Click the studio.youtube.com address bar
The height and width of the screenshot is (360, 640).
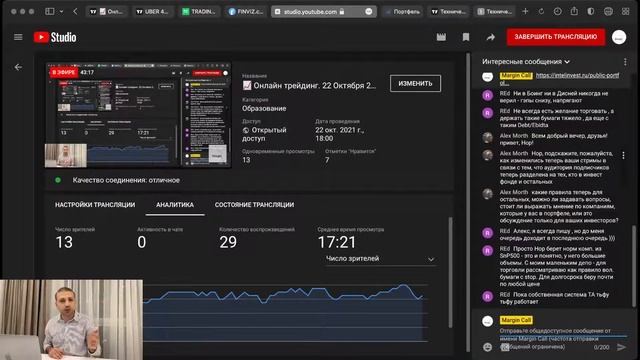324,11
